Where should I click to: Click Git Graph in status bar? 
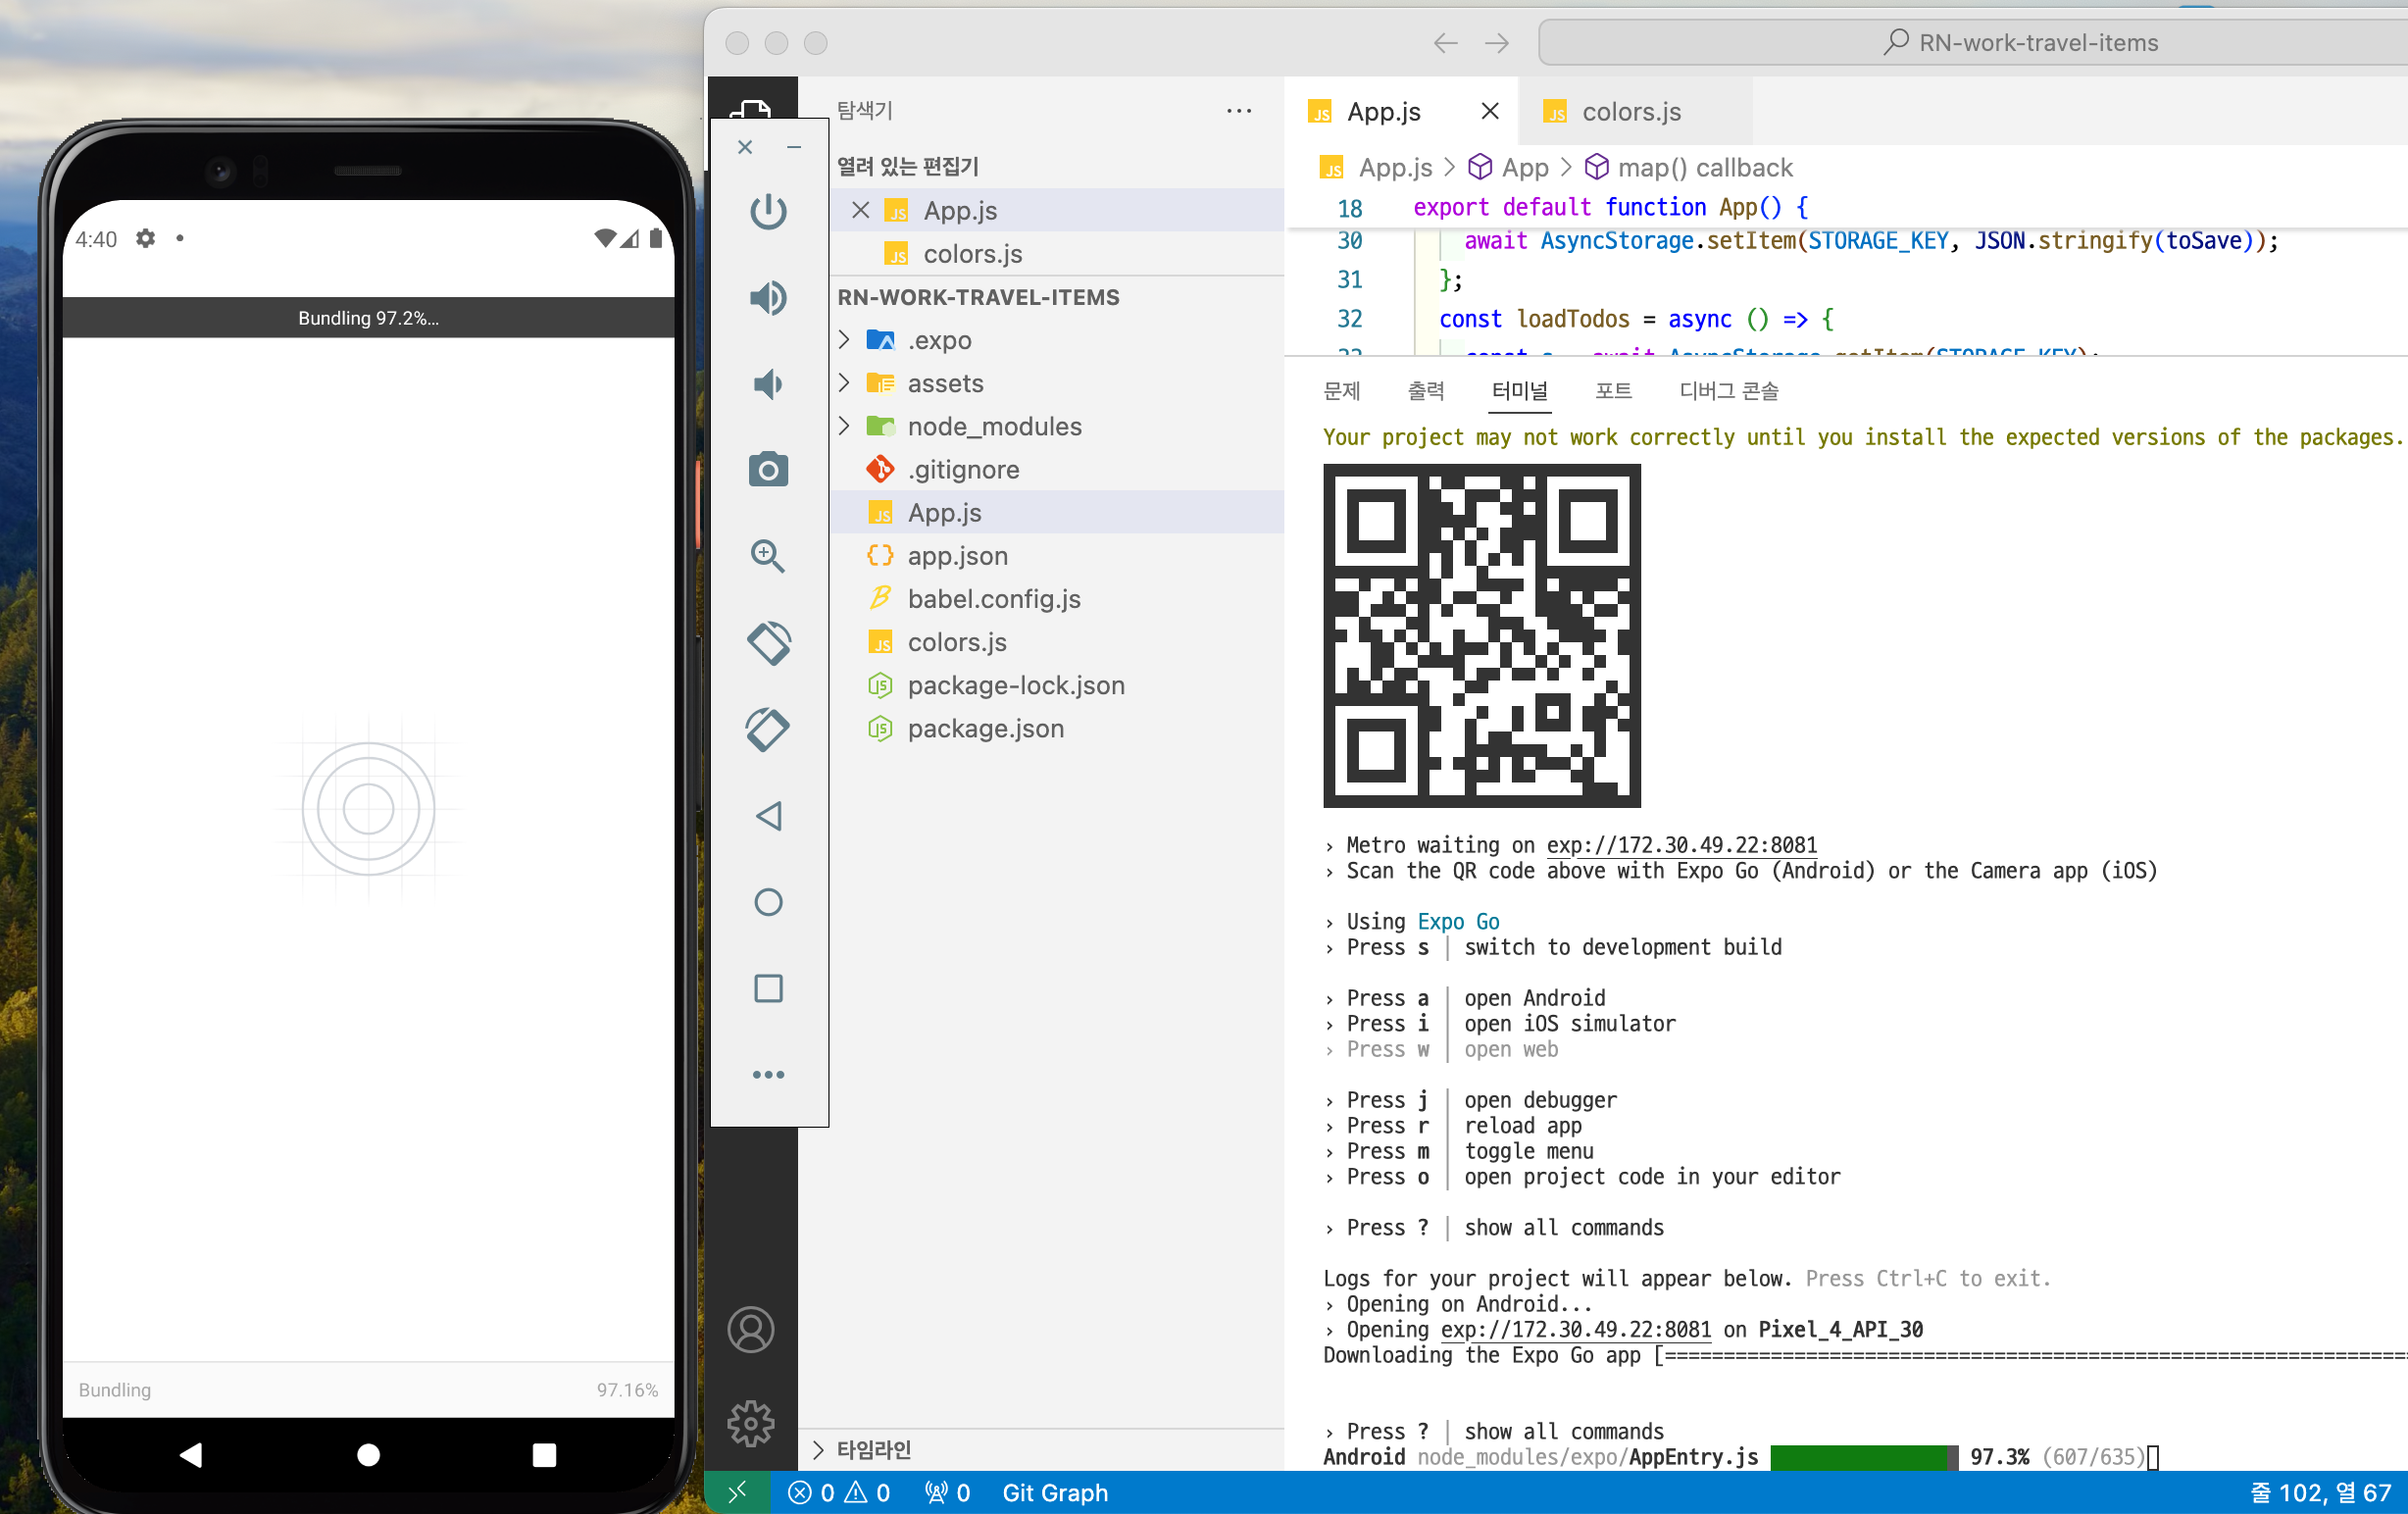point(1054,1492)
